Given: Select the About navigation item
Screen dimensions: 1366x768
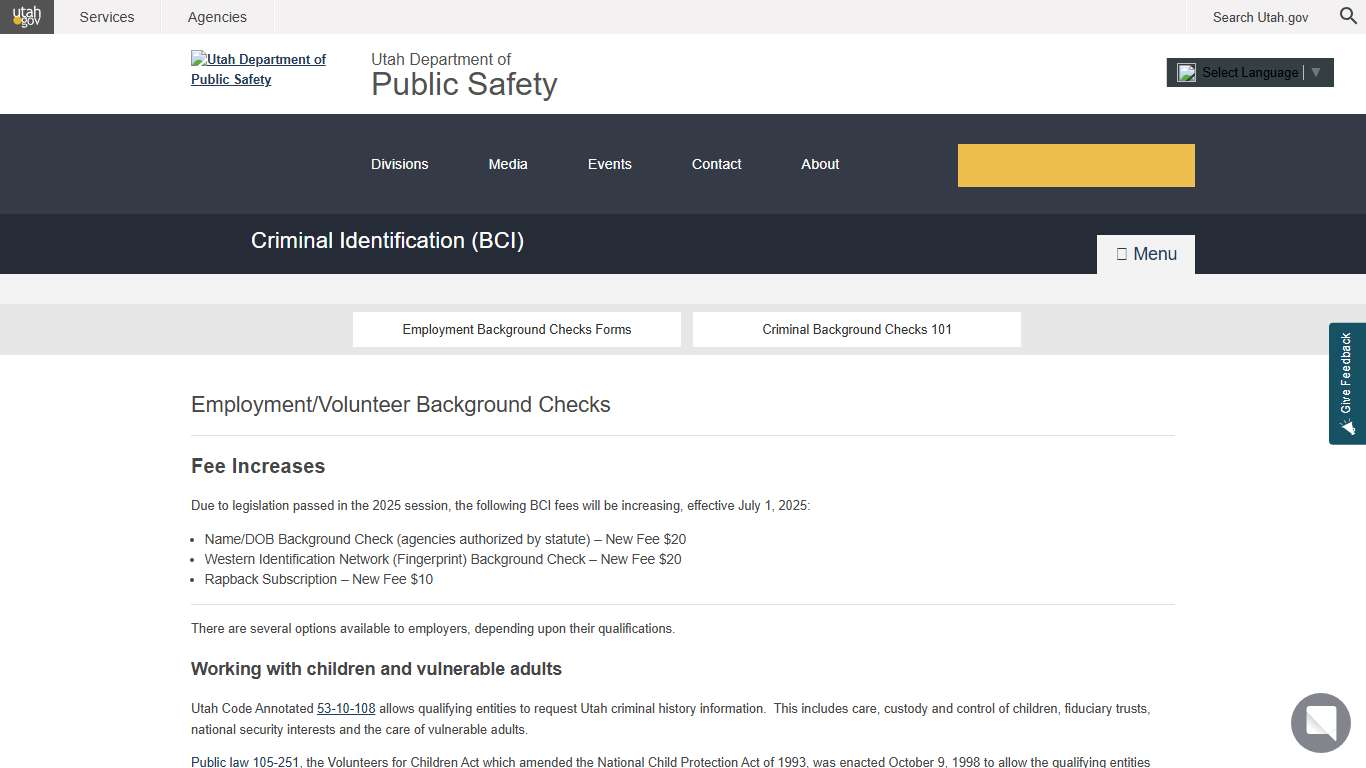Looking at the screenshot, I should [x=819, y=164].
